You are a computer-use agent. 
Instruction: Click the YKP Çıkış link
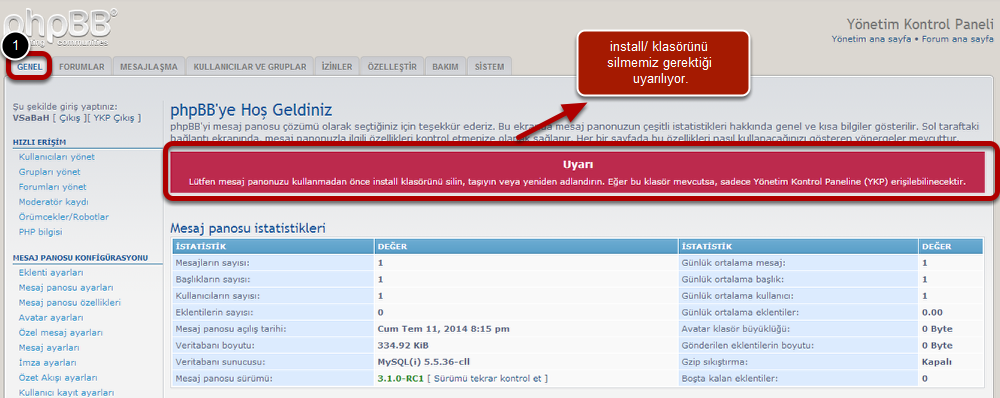114,118
